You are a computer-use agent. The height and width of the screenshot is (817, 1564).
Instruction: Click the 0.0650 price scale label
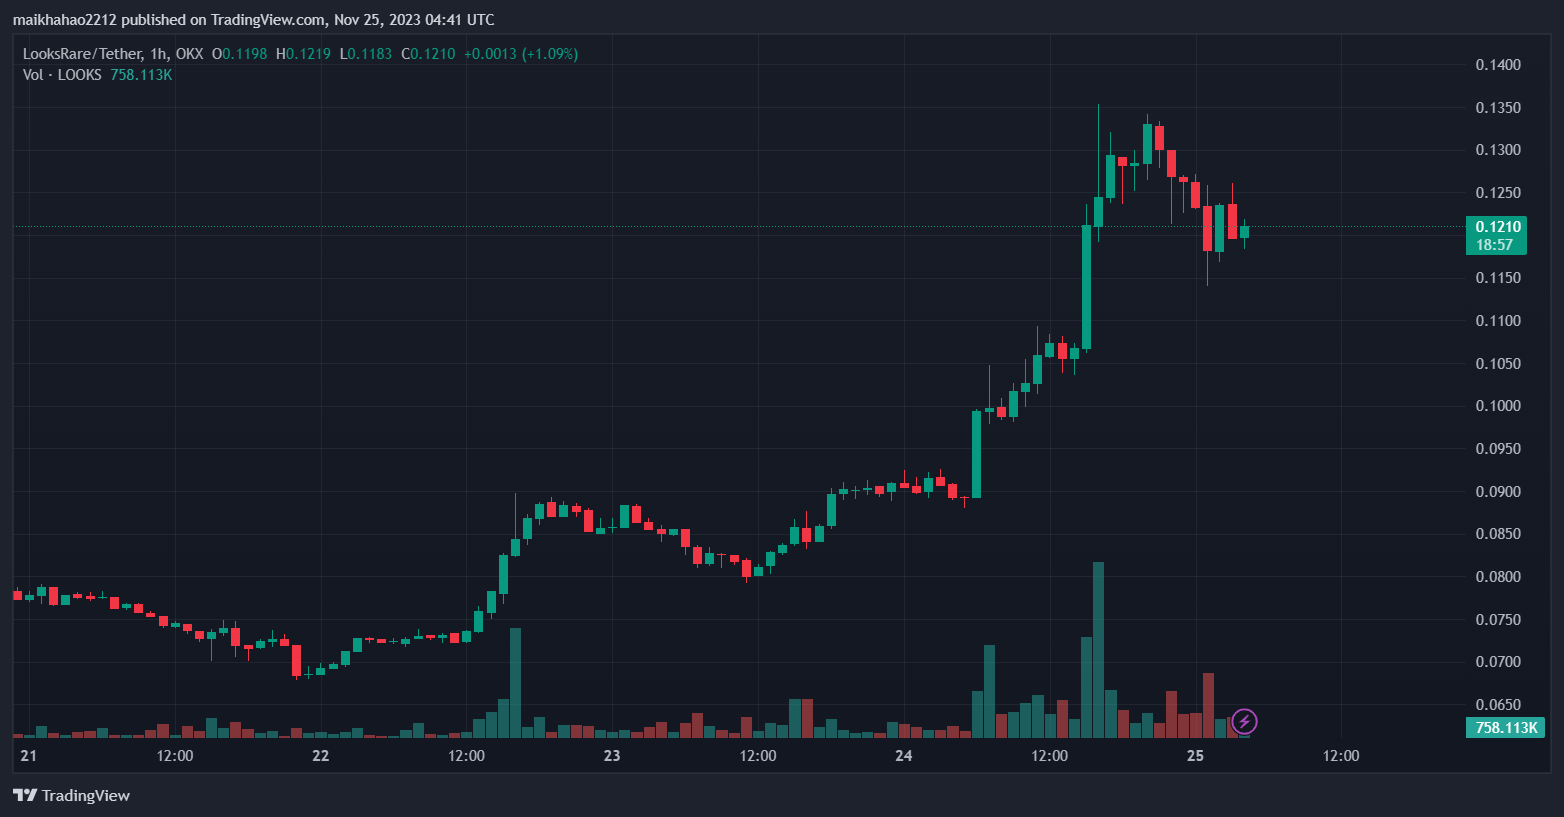1498,705
